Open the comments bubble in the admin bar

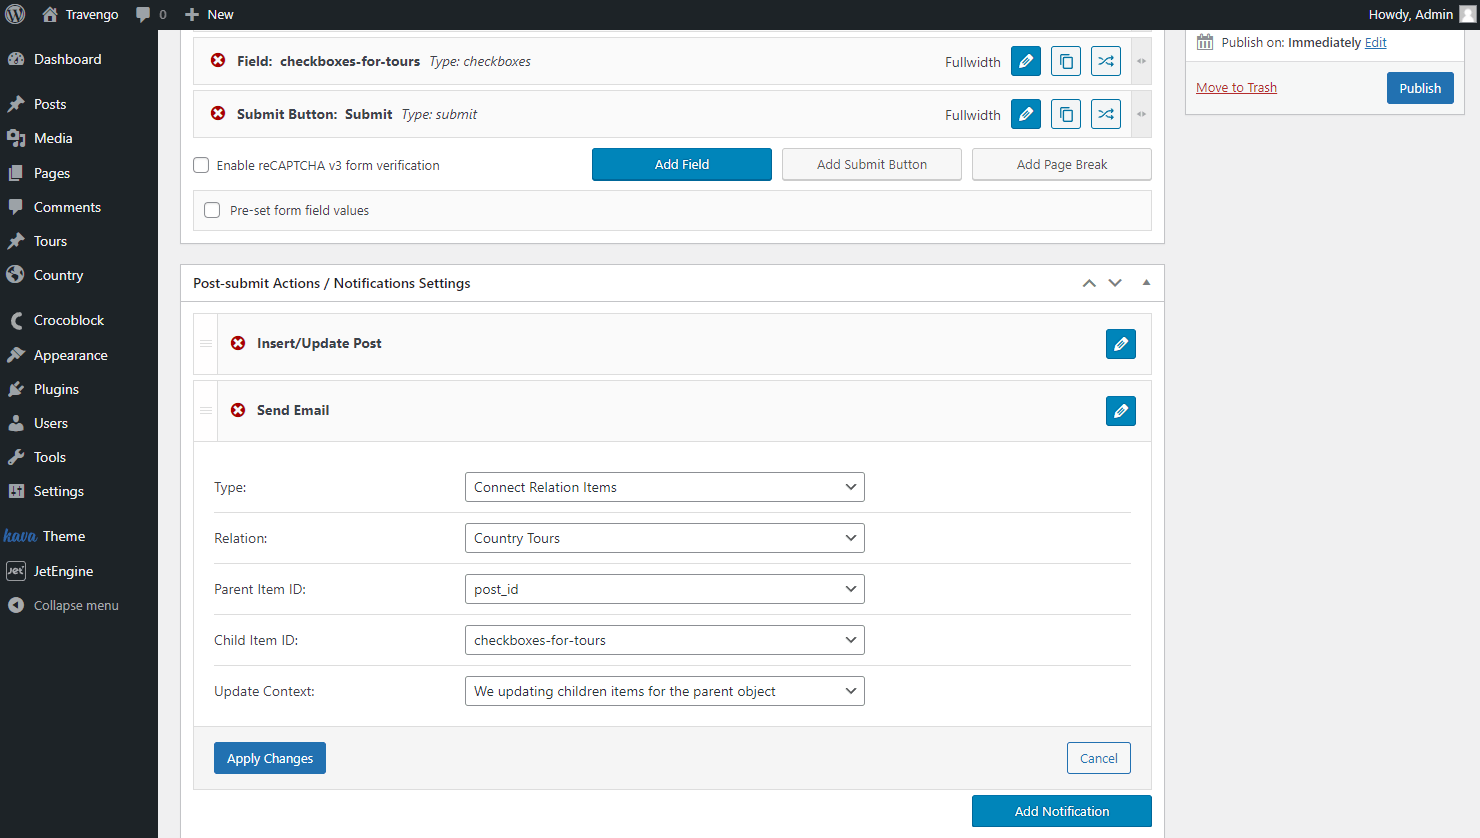click(x=151, y=14)
